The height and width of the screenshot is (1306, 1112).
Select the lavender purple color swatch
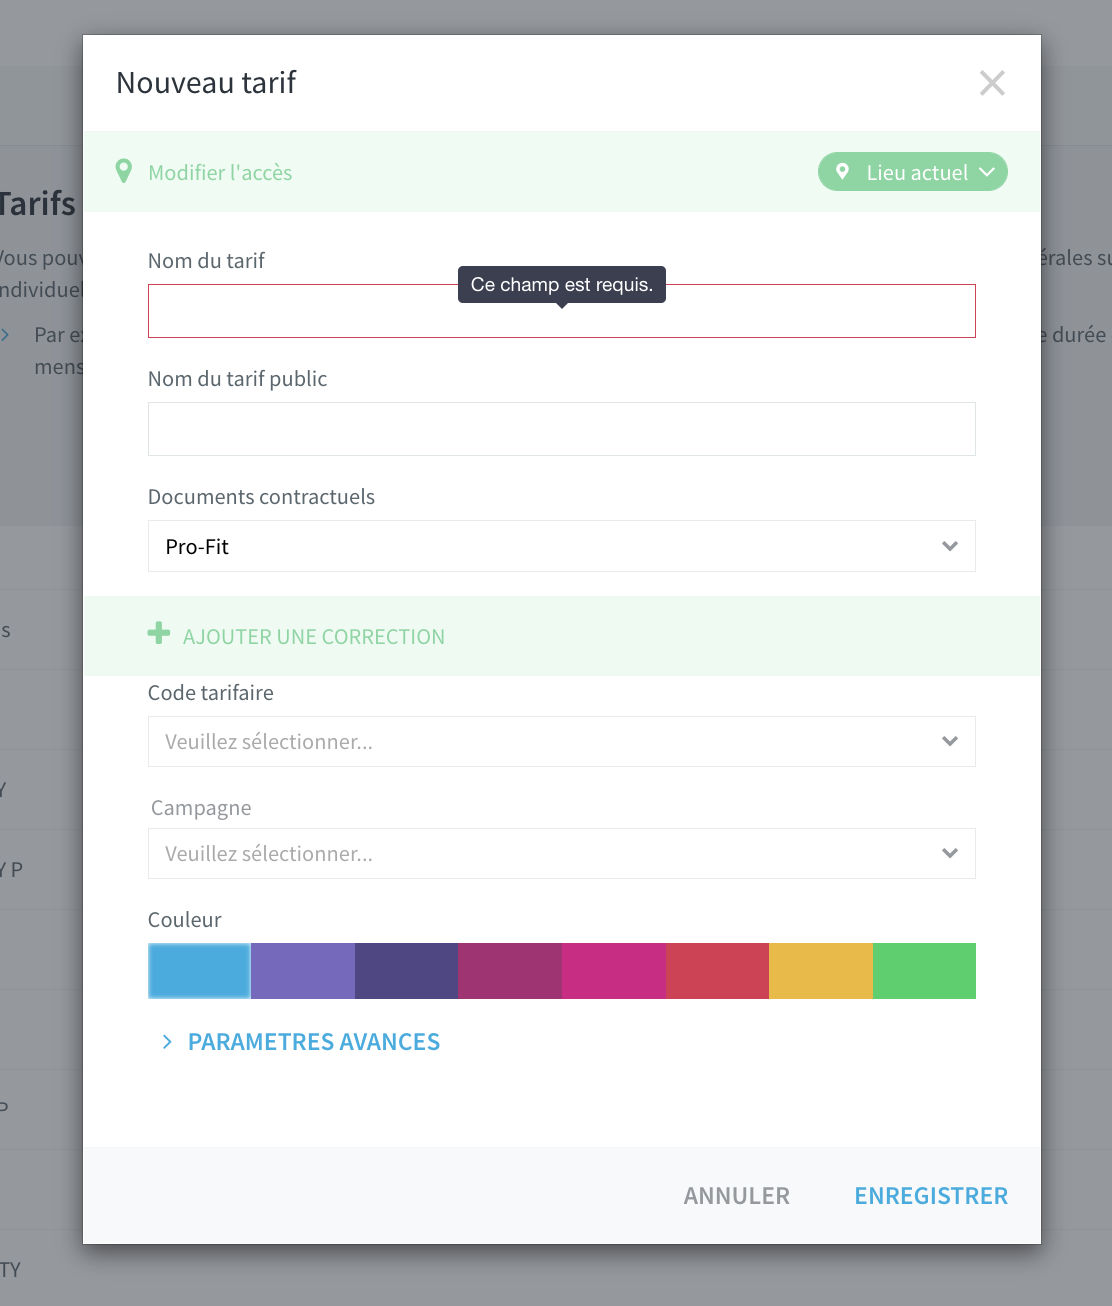click(303, 971)
